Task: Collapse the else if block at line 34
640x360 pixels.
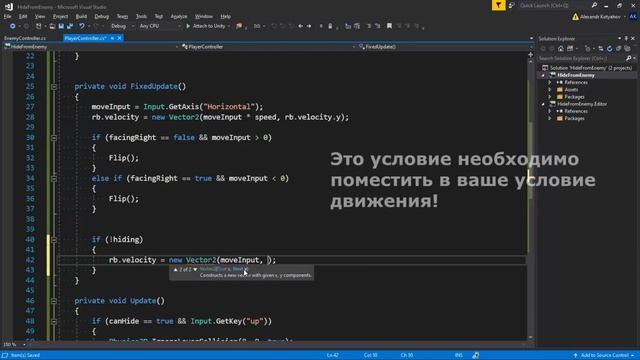Action: tap(54, 178)
